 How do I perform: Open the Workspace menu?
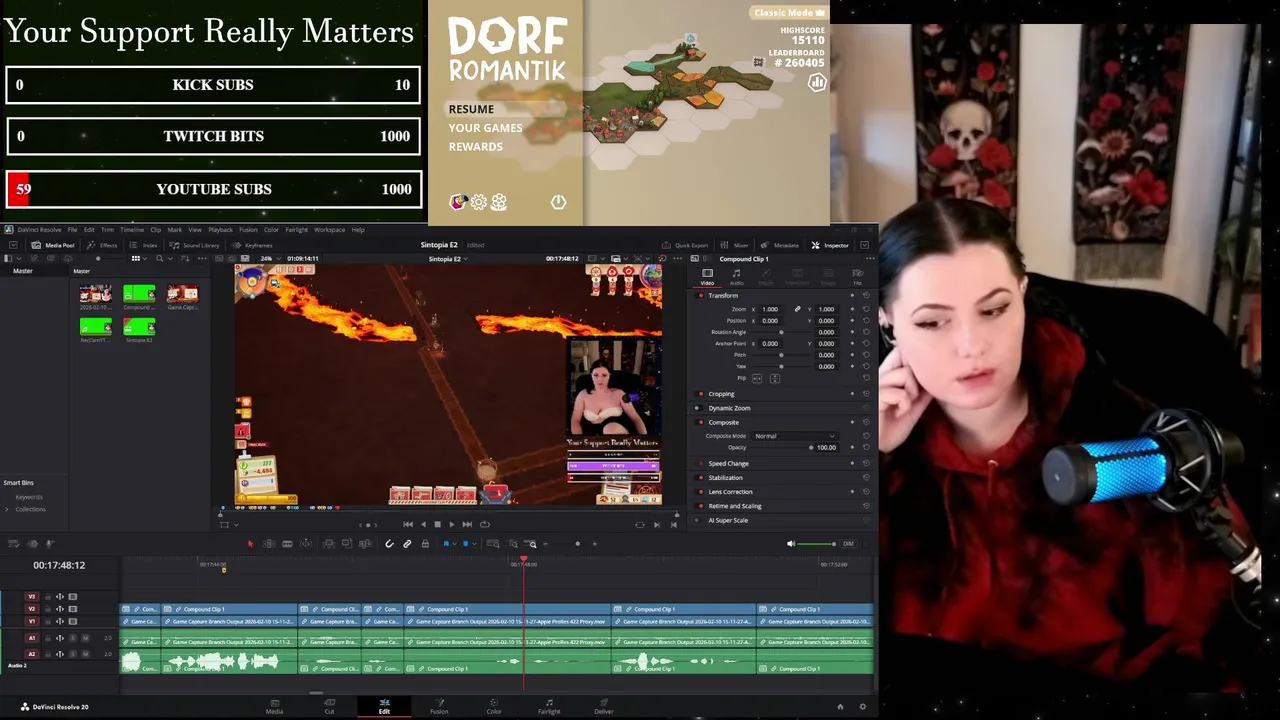329,230
